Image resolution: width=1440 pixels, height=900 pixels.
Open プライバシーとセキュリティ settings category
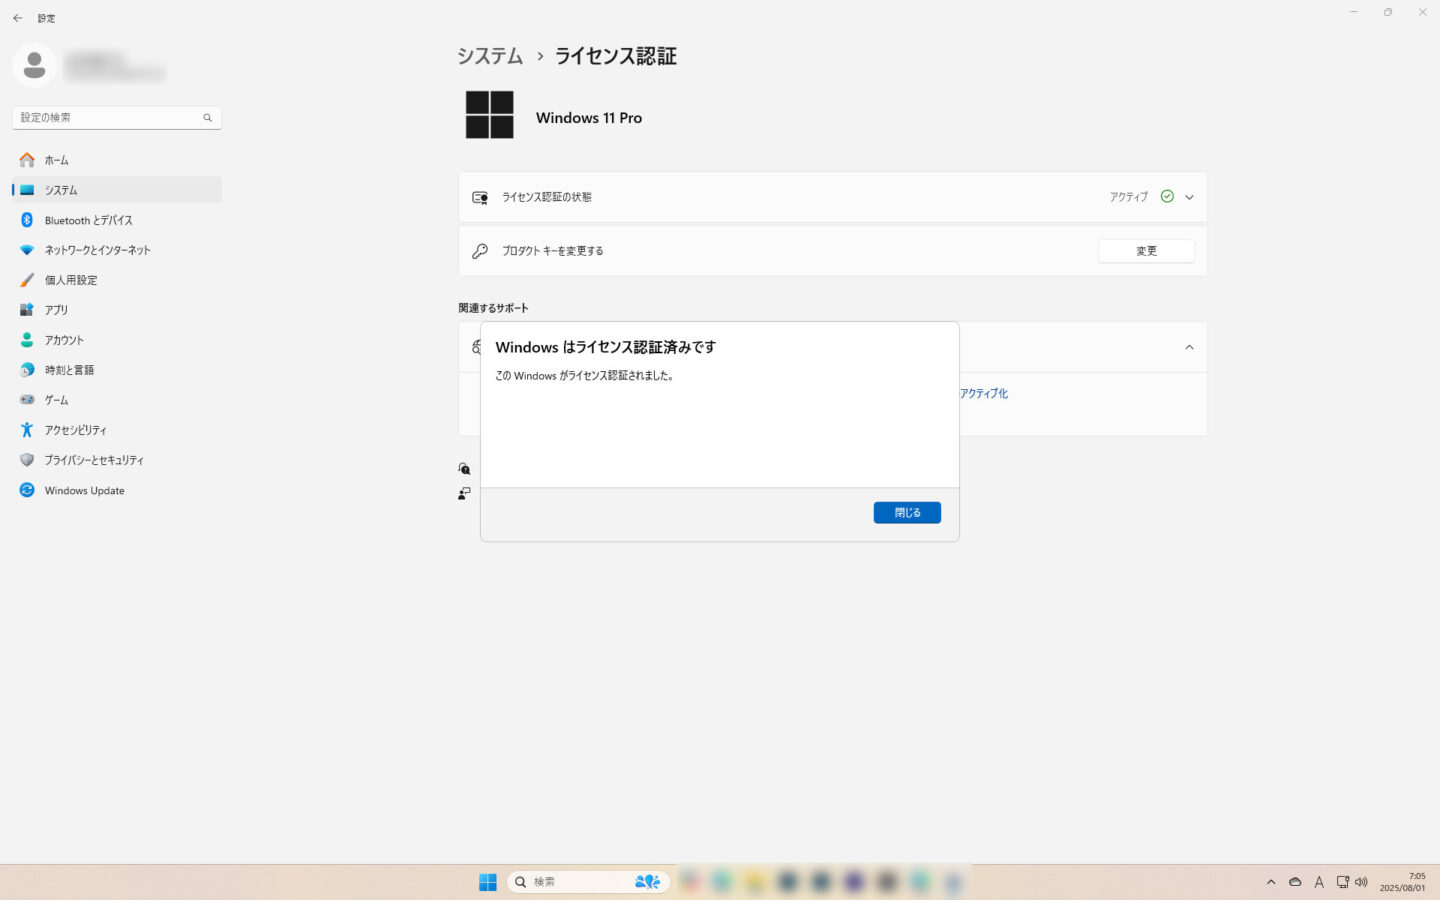117,460
